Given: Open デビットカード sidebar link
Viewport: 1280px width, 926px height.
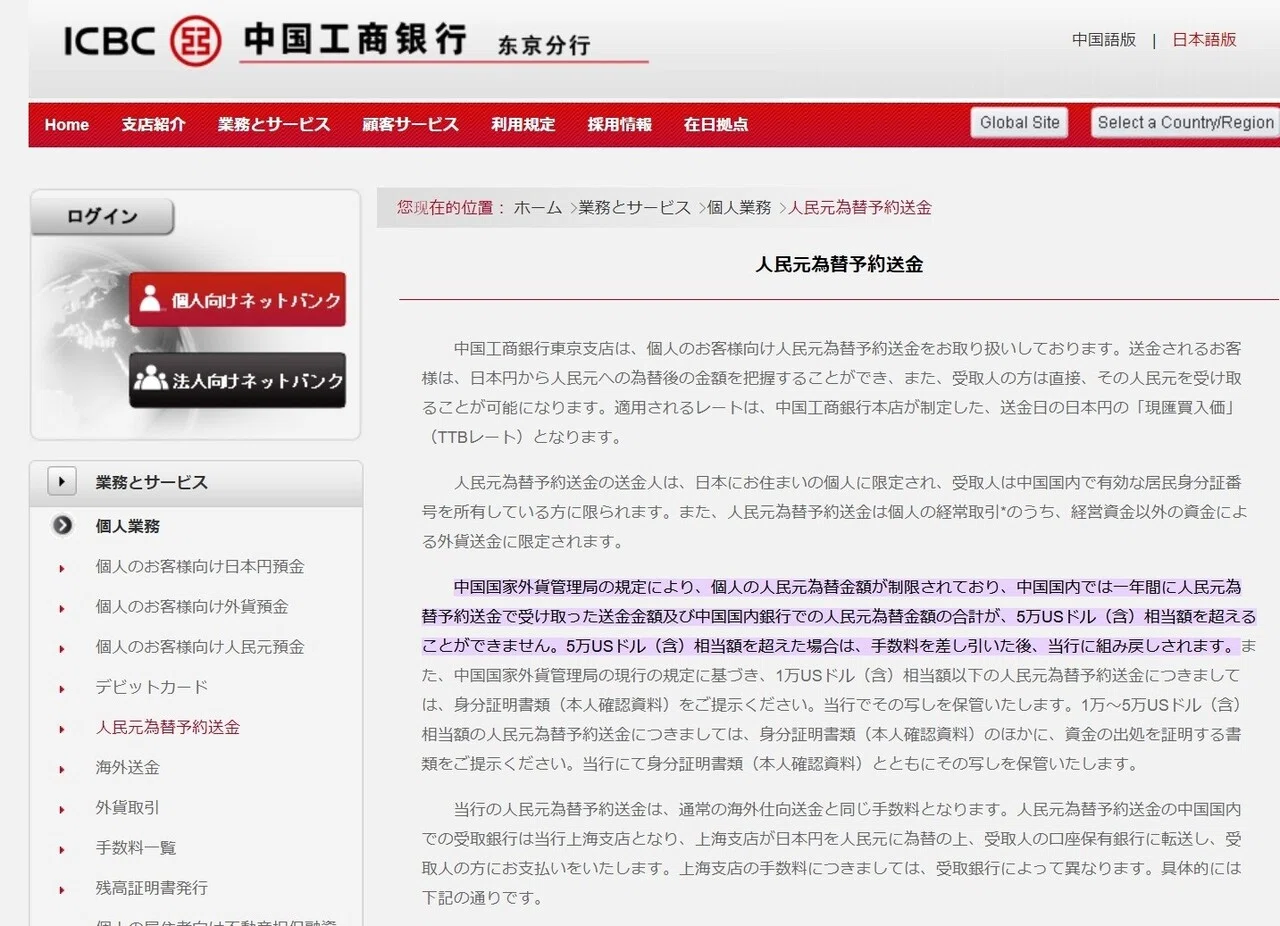Looking at the screenshot, I should pyautogui.click(x=152, y=687).
